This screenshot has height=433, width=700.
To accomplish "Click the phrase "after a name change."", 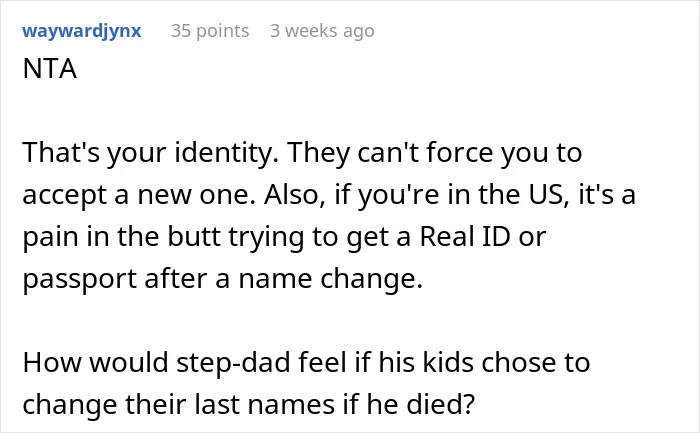I will 283,279.
